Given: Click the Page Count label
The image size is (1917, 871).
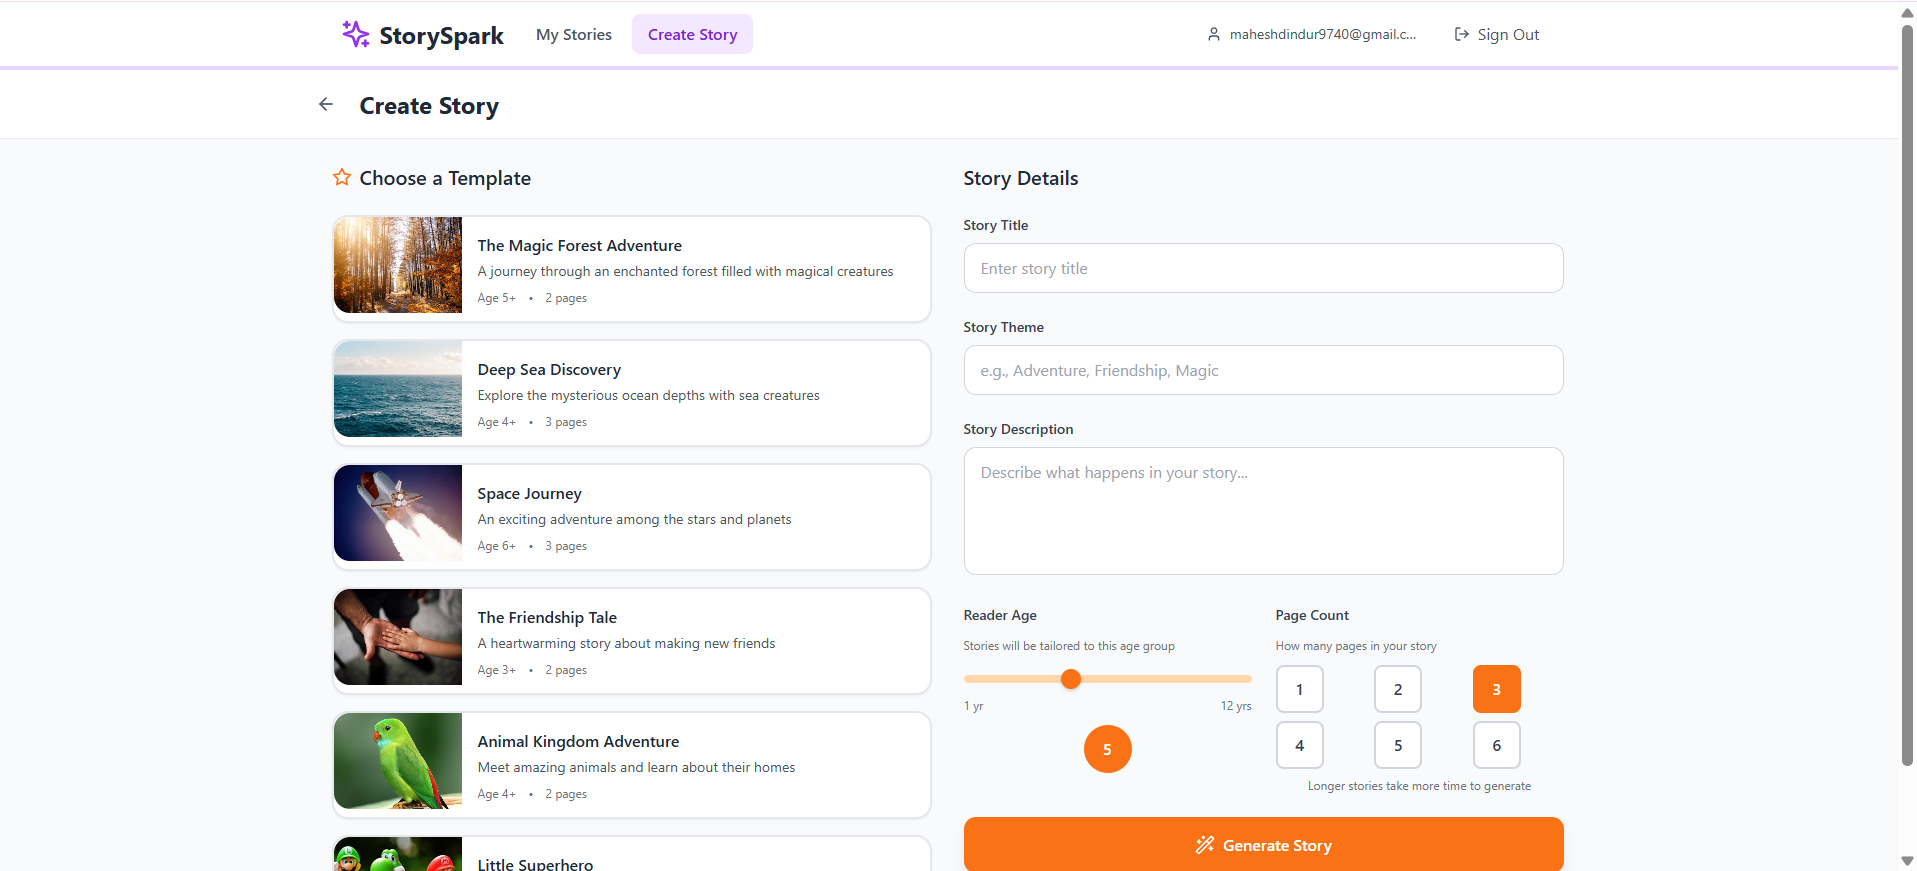Looking at the screenshot, I should (1312, 615).
